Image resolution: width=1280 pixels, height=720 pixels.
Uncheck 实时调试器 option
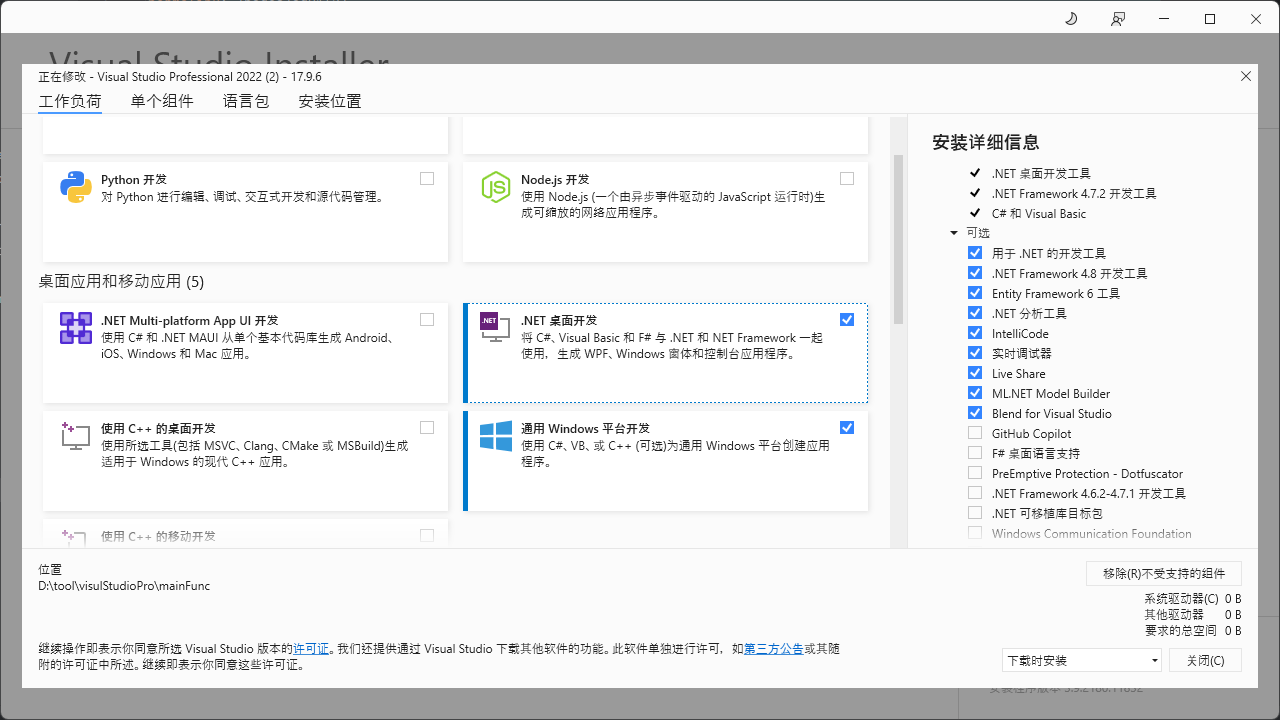[x=975, y=353]
